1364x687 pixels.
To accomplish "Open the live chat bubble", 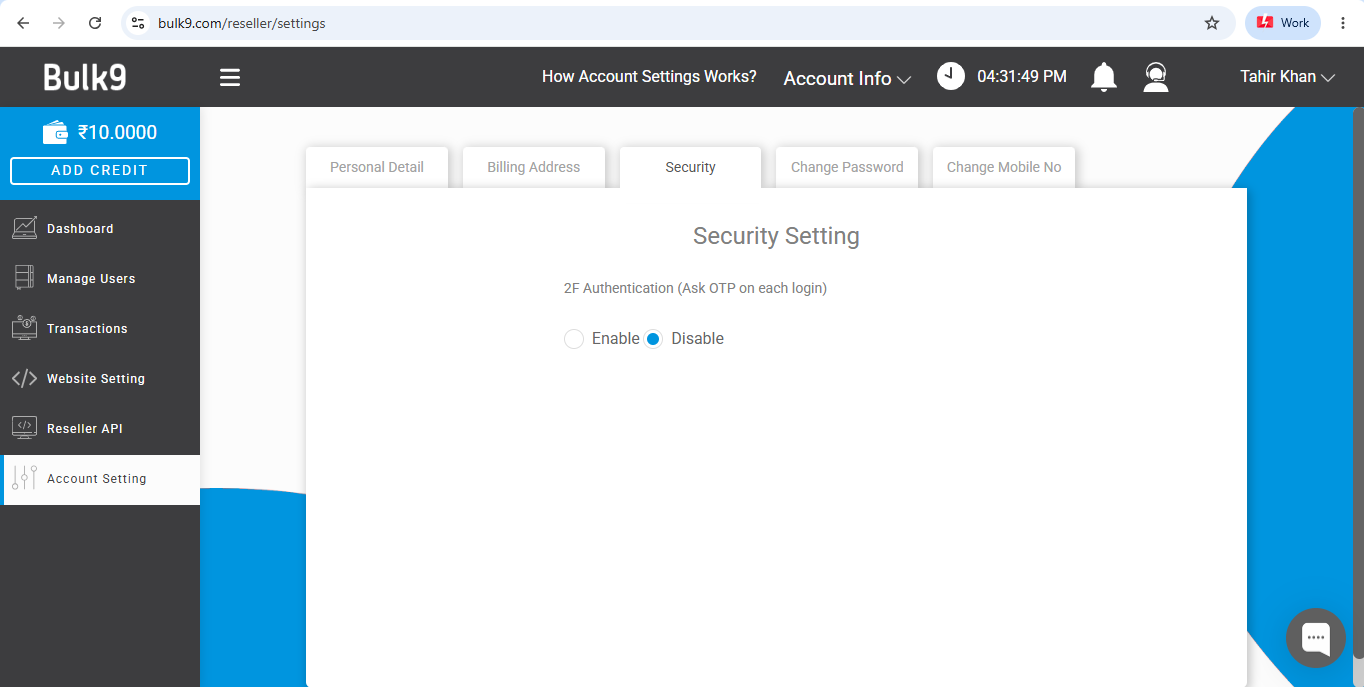I will pos(1315,637).
